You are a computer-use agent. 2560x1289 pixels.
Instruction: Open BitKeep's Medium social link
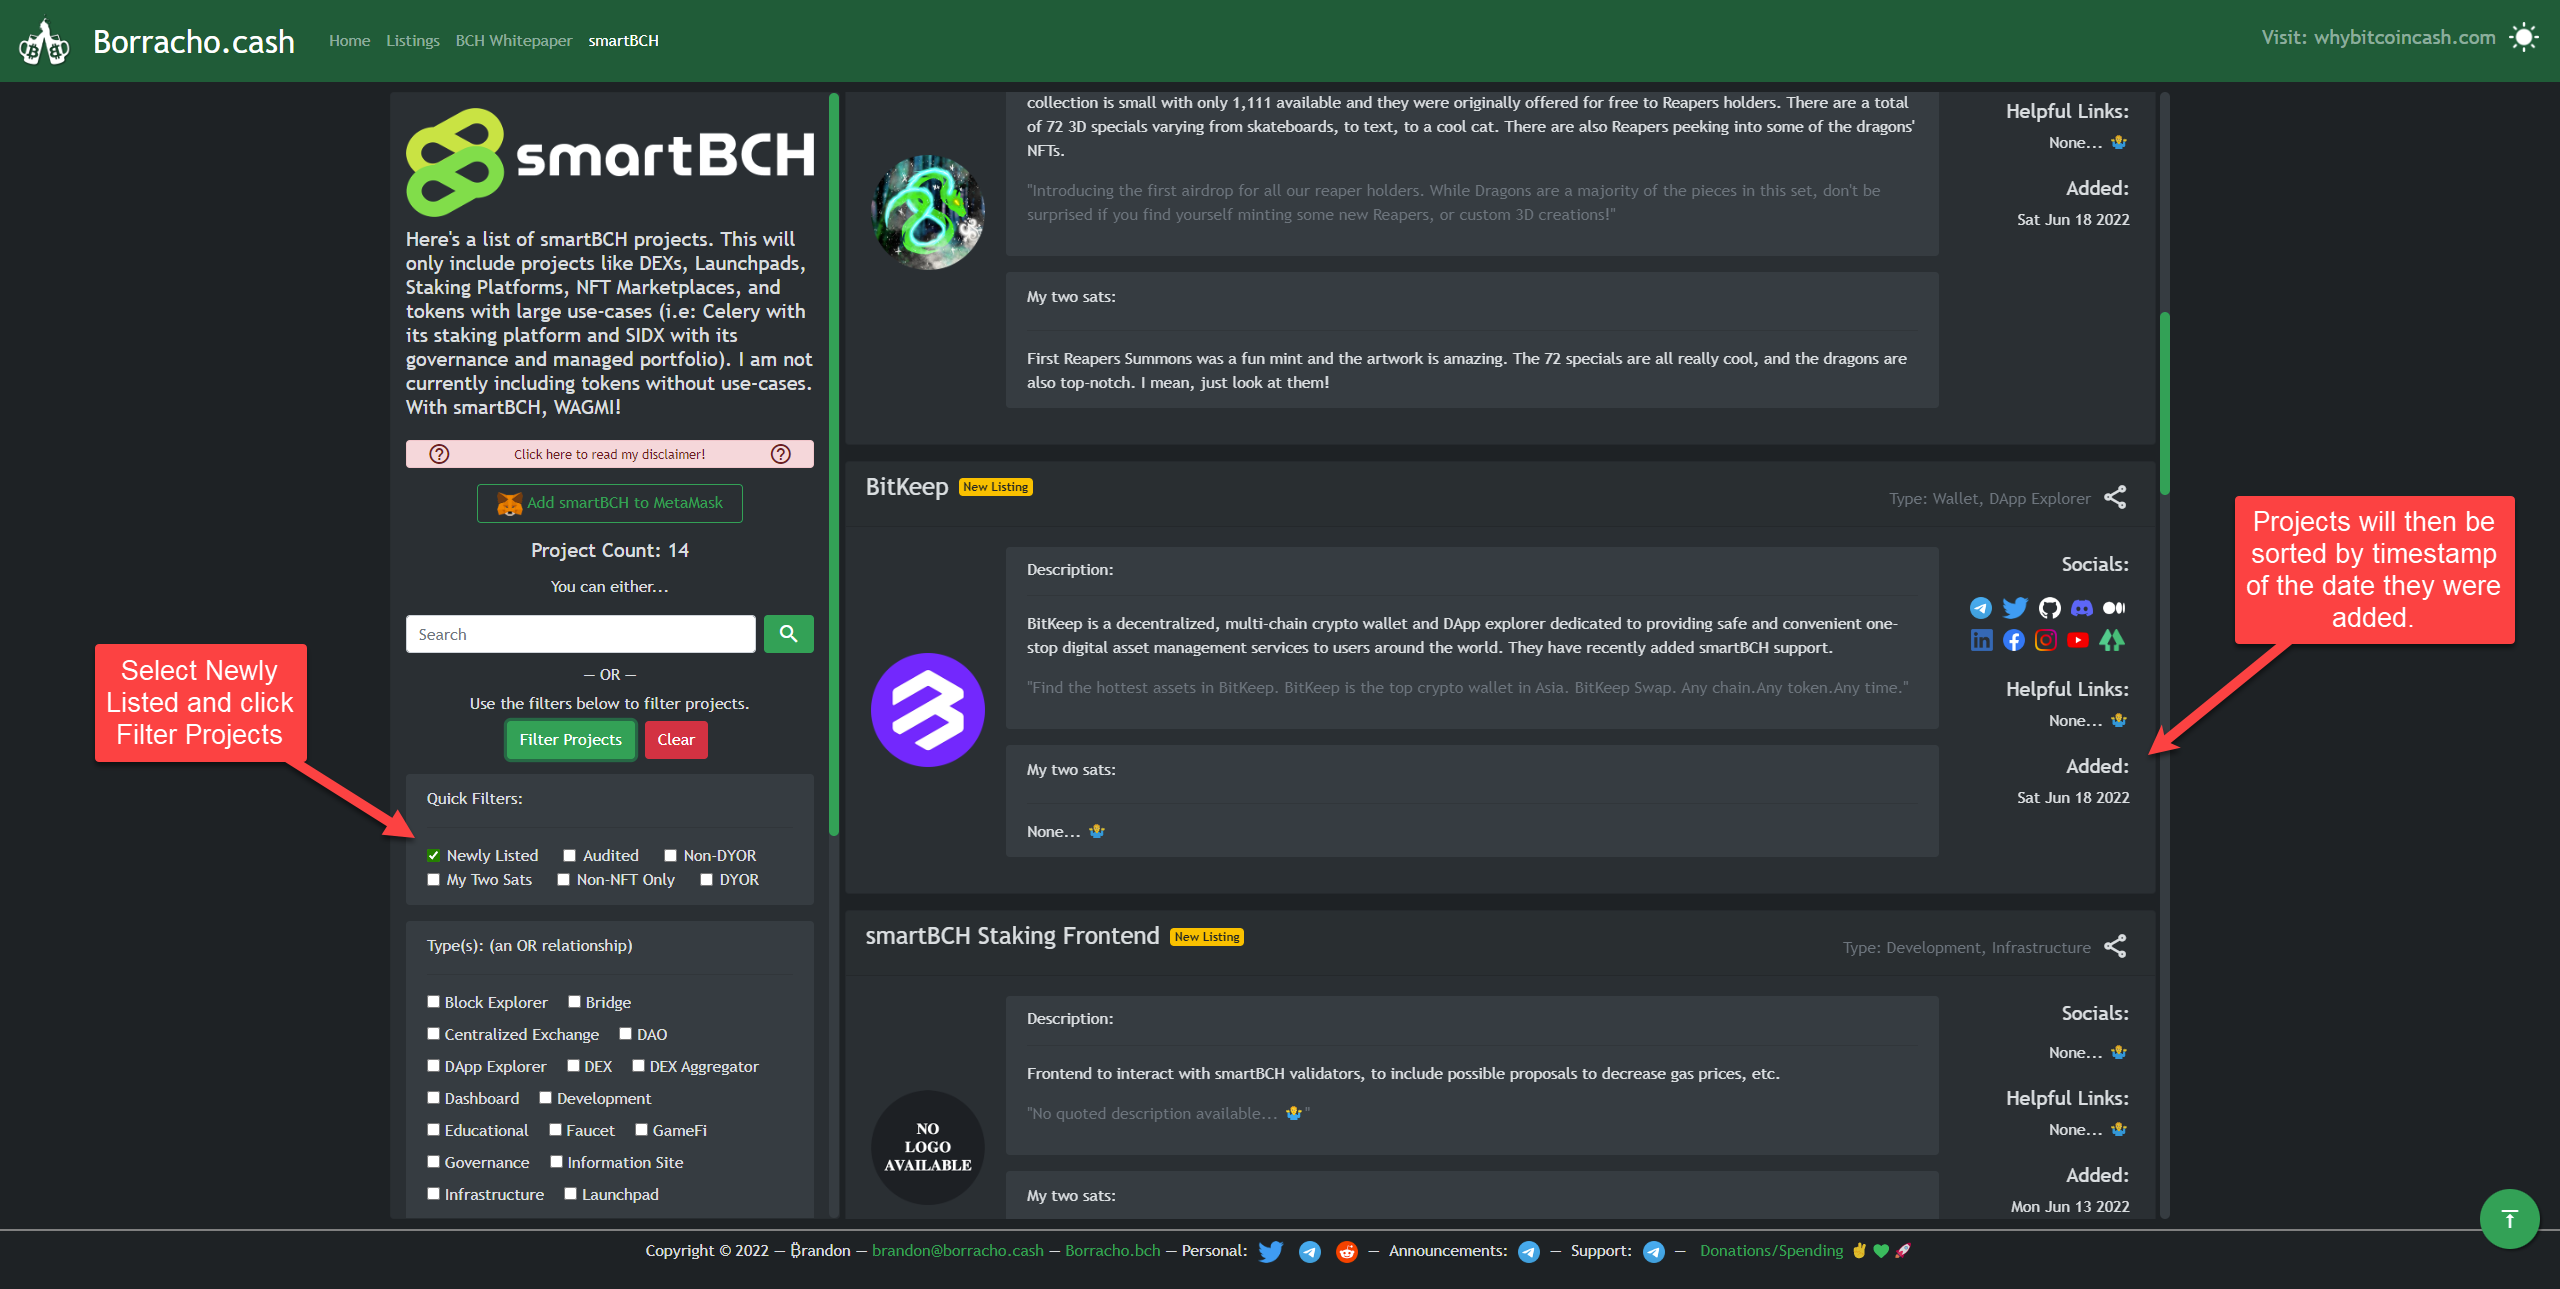(x=2114, y=608)
